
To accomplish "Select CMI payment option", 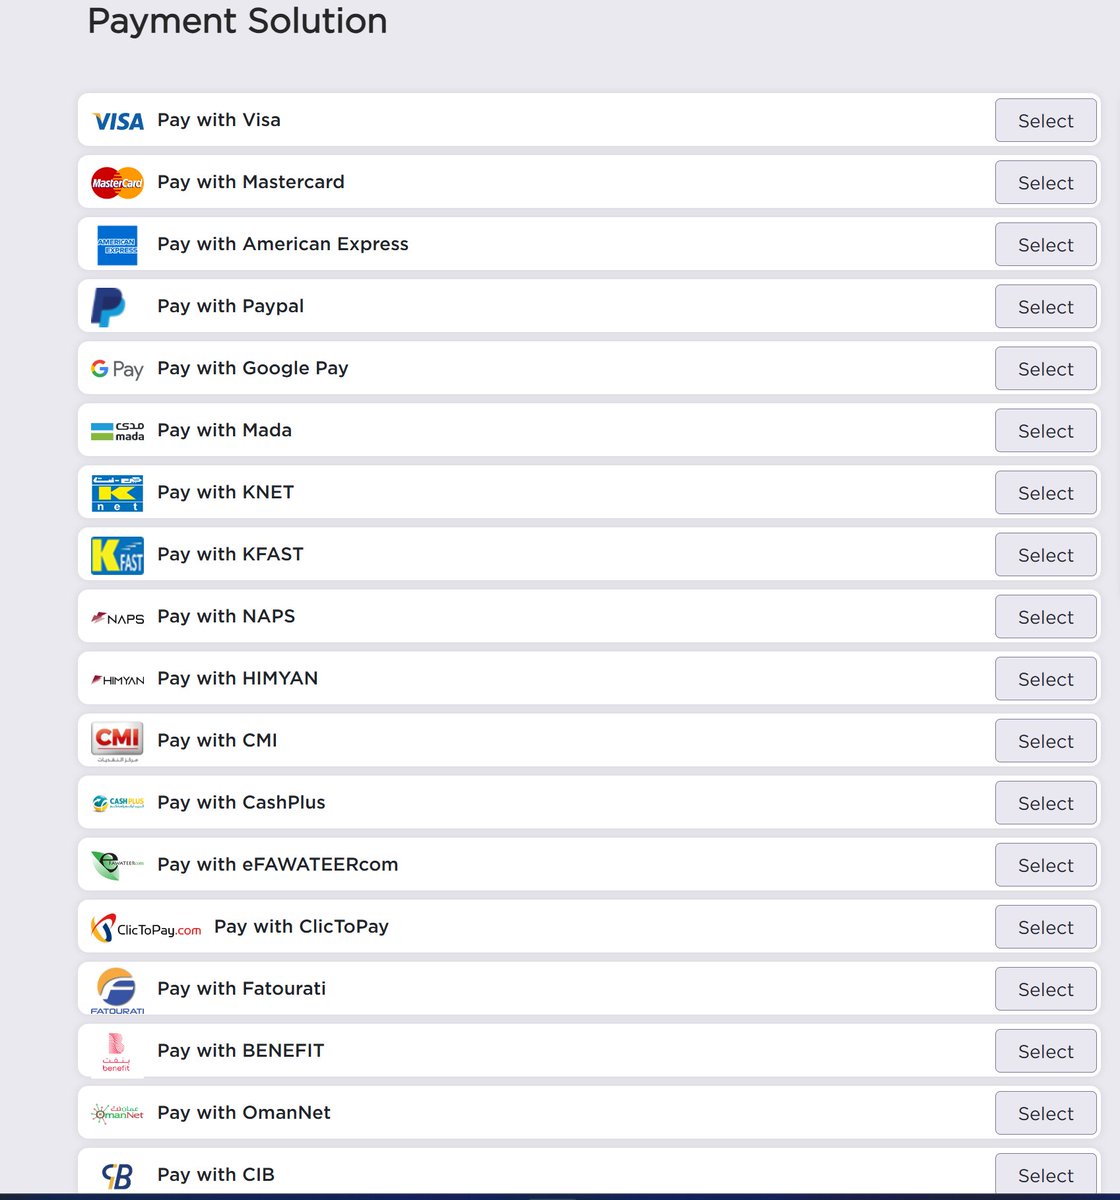I will point(1046,741).
